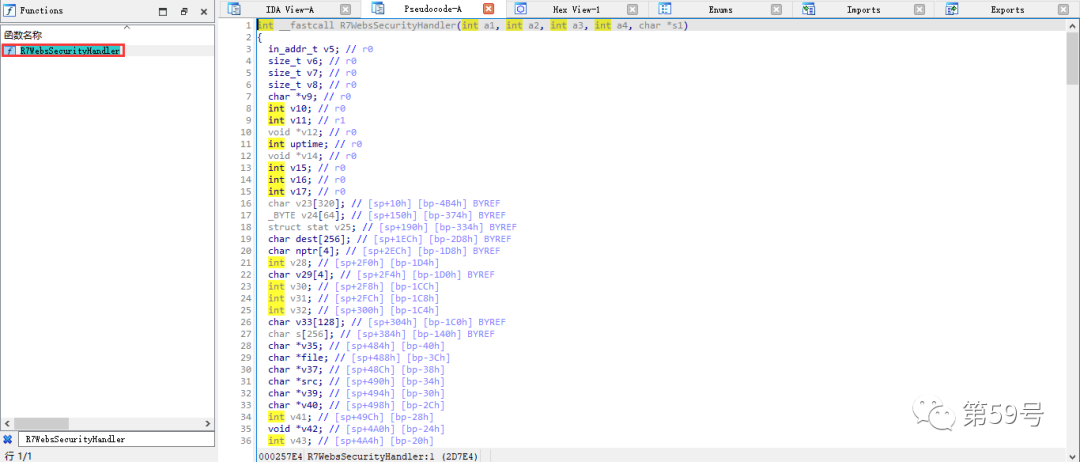Float the Functions panel via restore button
This screenshot has width=1080, height=462.
pos(184,12)
